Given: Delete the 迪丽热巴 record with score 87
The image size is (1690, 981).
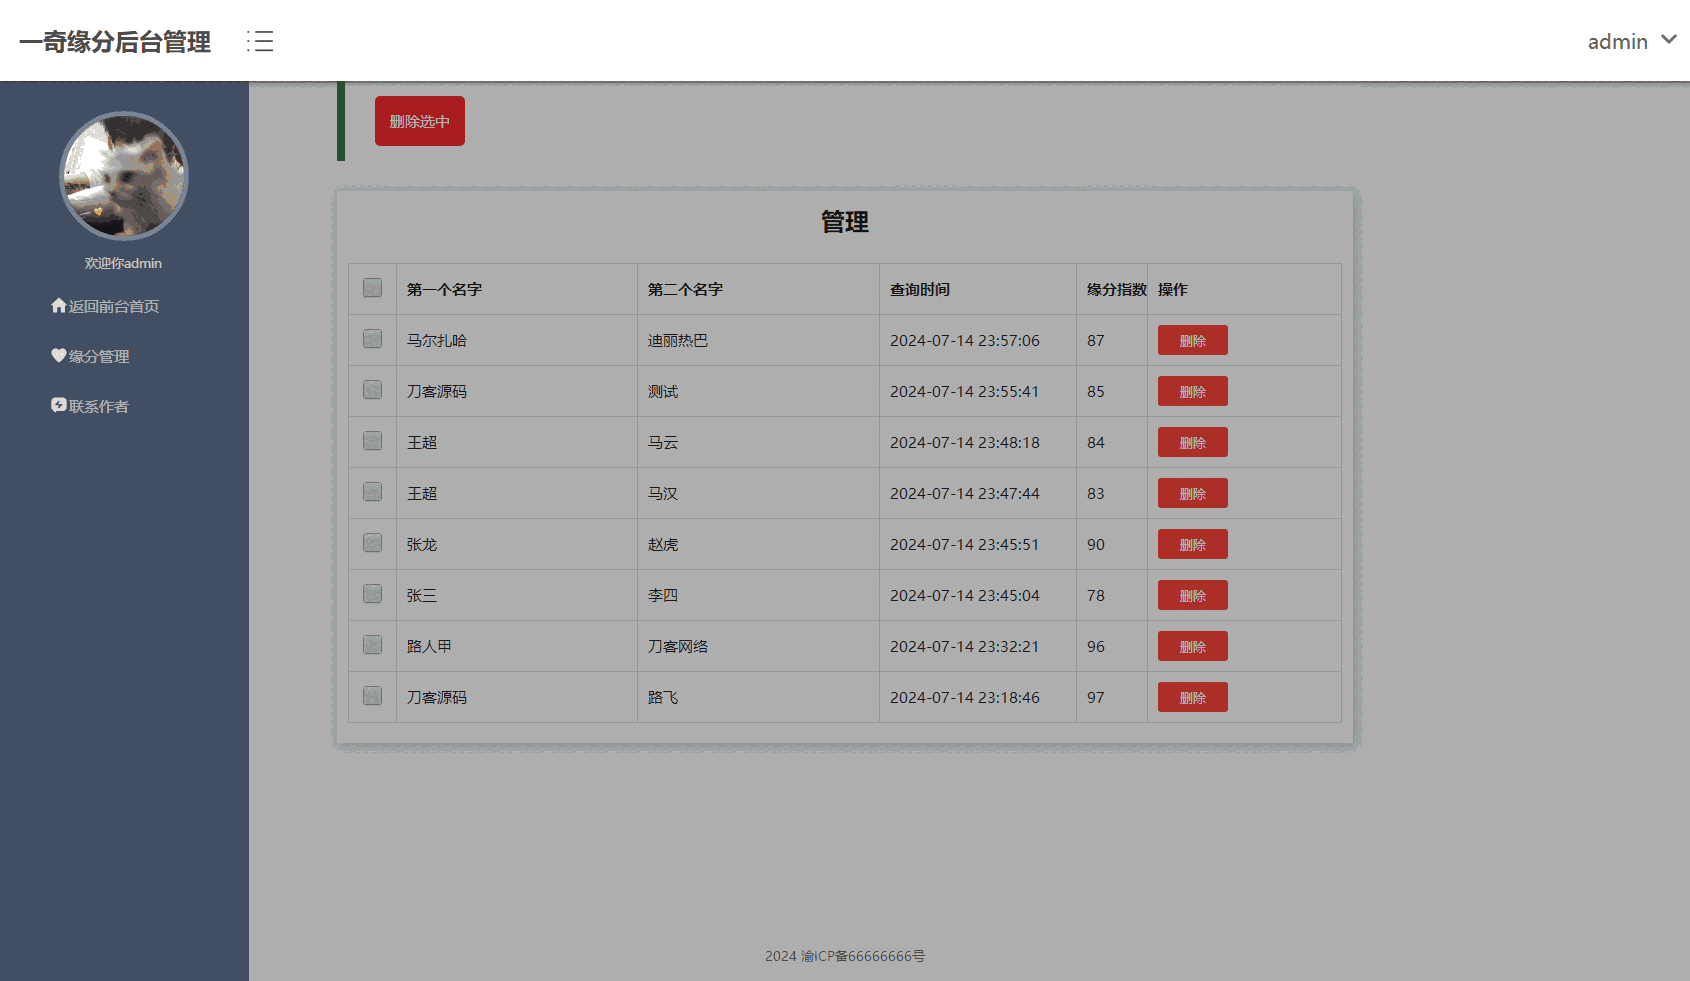Looking at the screenshot, I should click(x=1192, y=341).
